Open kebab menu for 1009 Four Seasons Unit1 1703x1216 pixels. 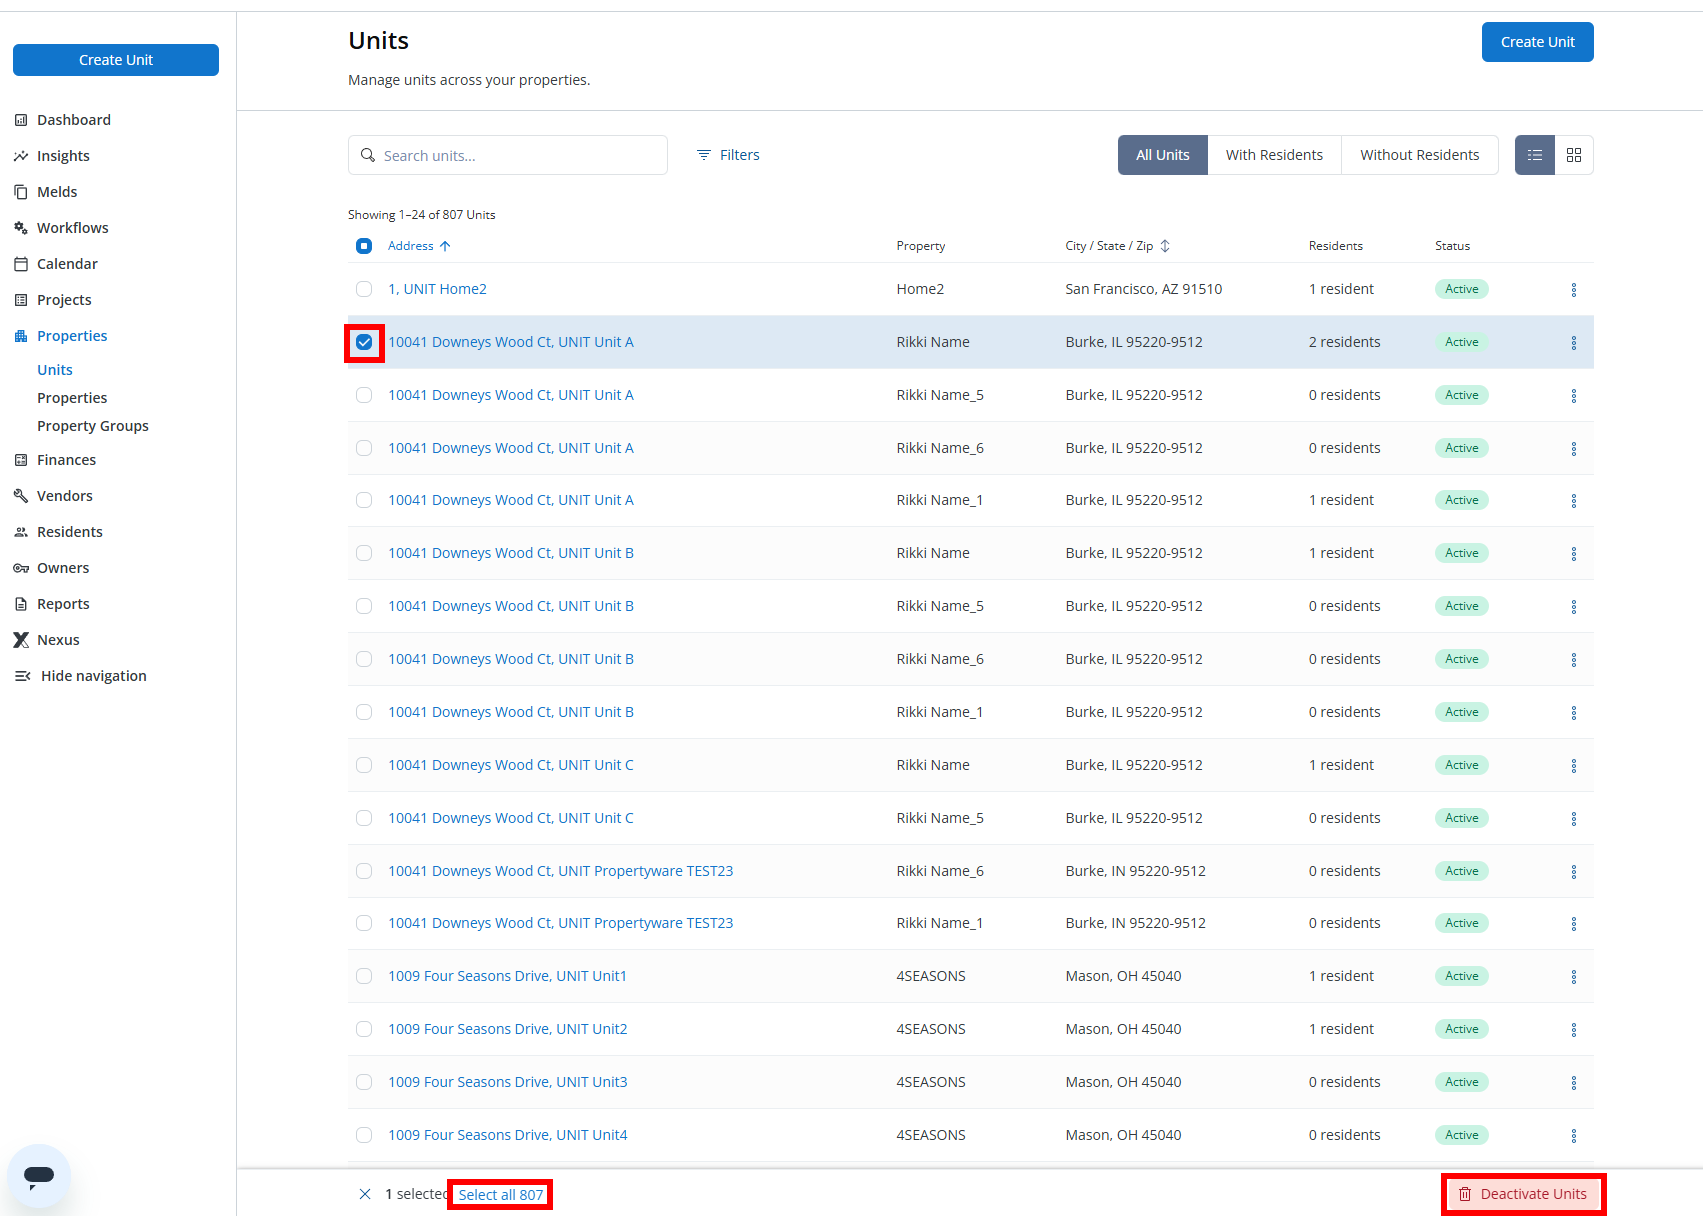tap(1574, 977)
